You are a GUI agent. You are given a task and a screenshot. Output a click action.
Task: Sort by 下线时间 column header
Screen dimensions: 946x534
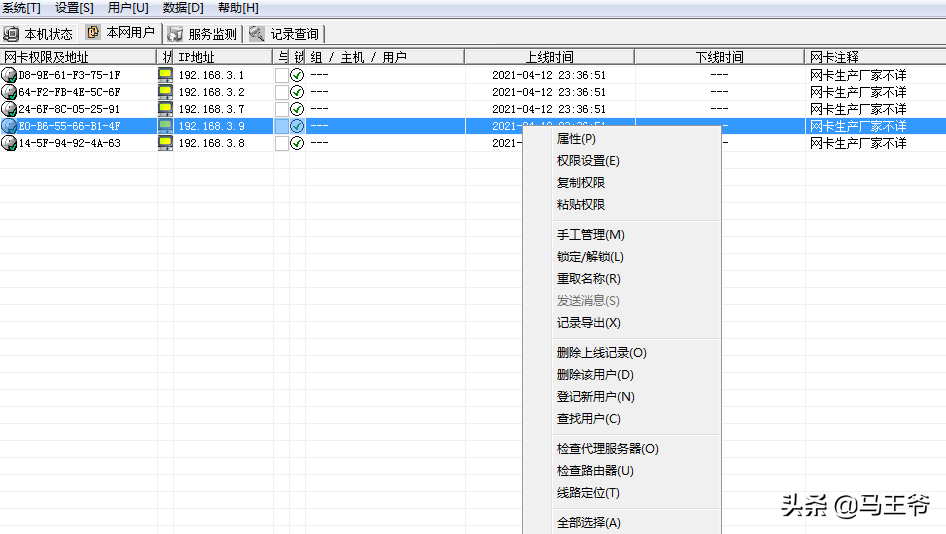[x=719, y=57]
